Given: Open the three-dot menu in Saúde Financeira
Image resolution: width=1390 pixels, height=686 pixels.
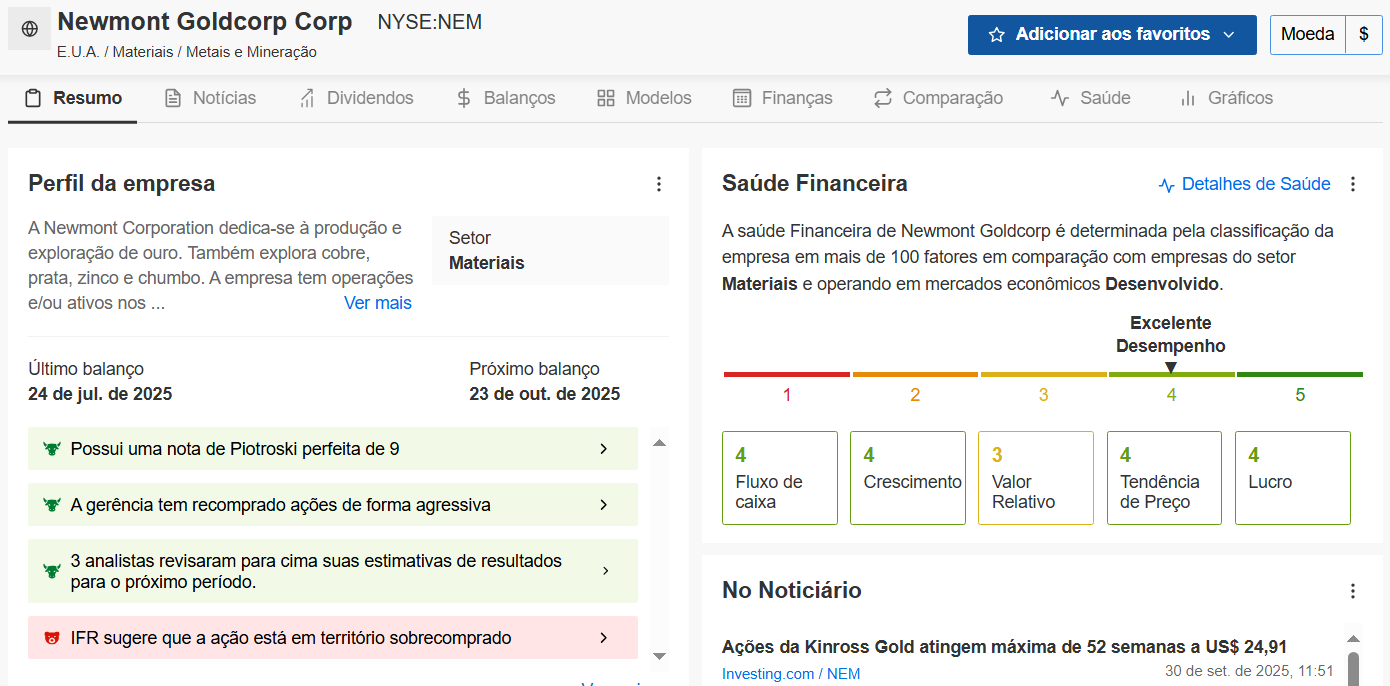Looking at the screenshot, I should click(1353, 184).
